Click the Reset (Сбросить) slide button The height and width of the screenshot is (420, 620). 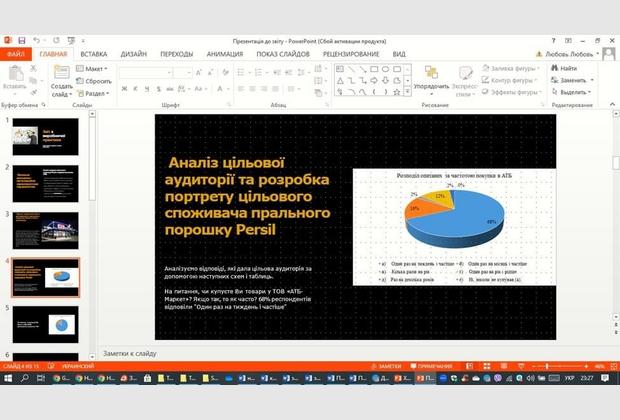click(x=94, y=81)
